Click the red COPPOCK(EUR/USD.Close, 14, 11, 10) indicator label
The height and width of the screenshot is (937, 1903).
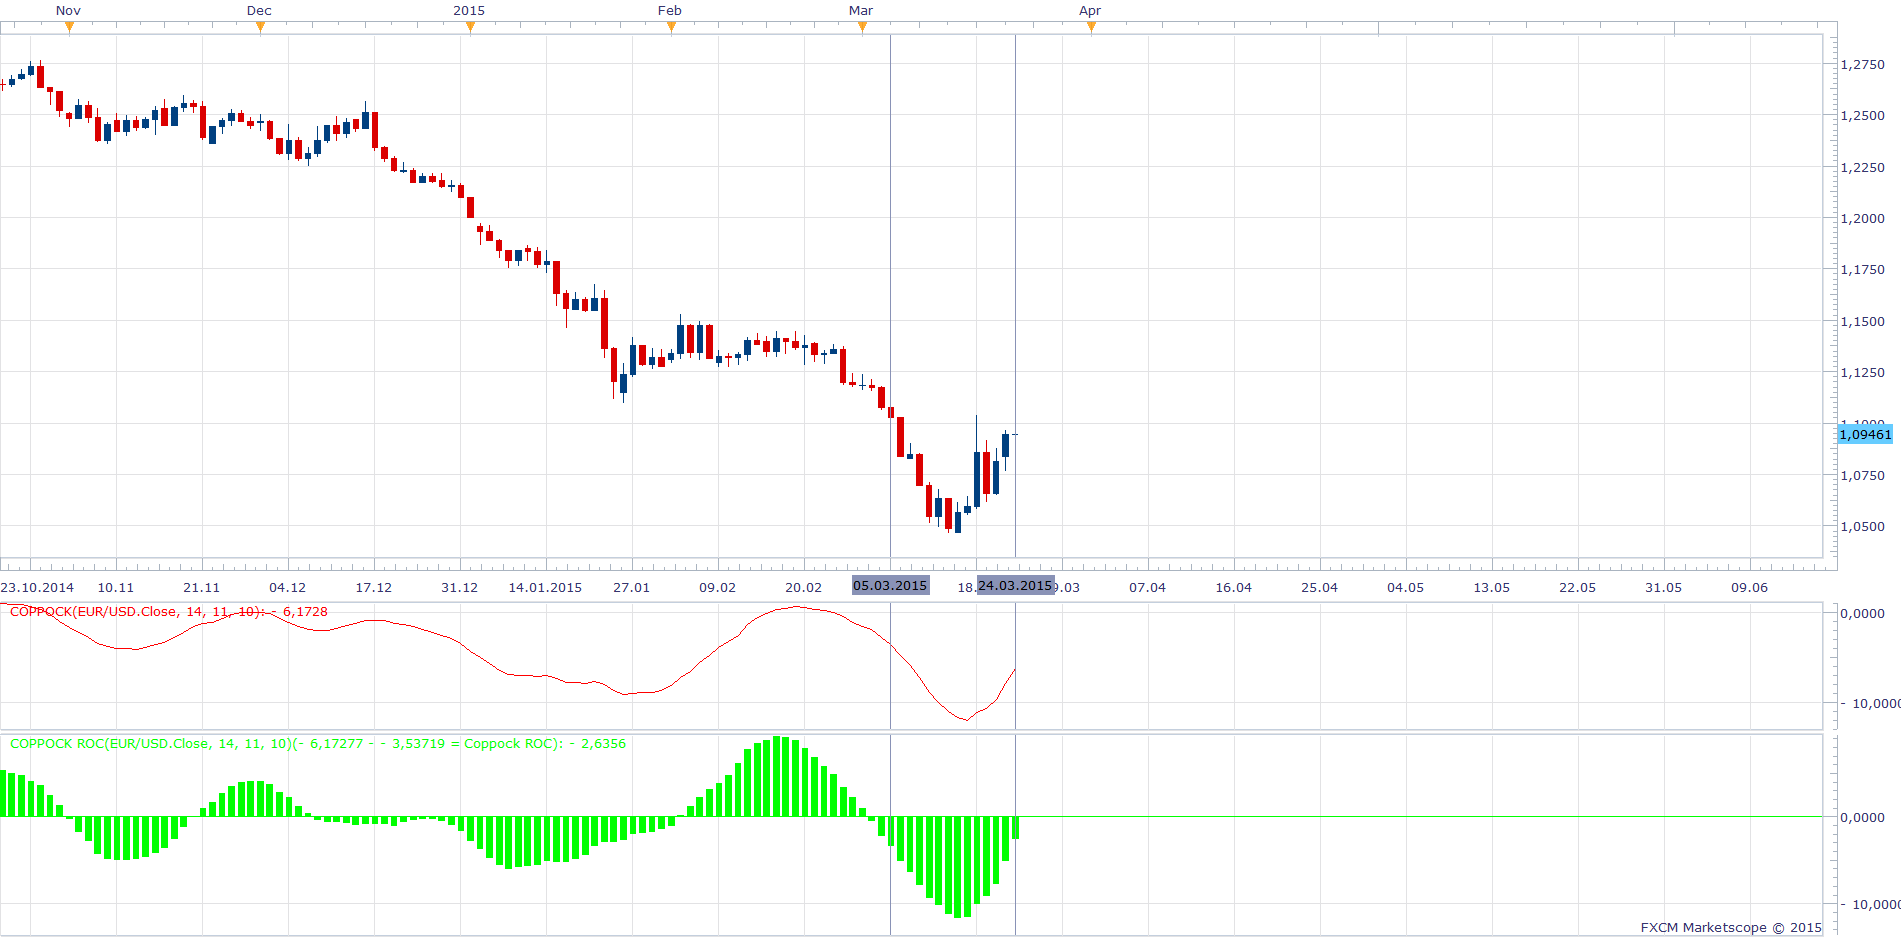coord(169,612)
